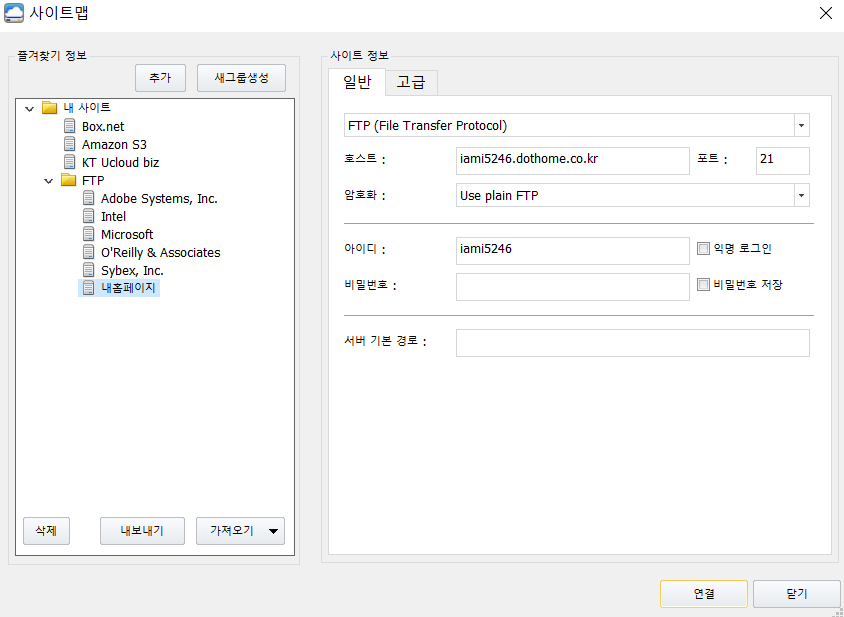Click the Intel server icon
Viewport: 844px width, 617px height.
click(88, 216)
